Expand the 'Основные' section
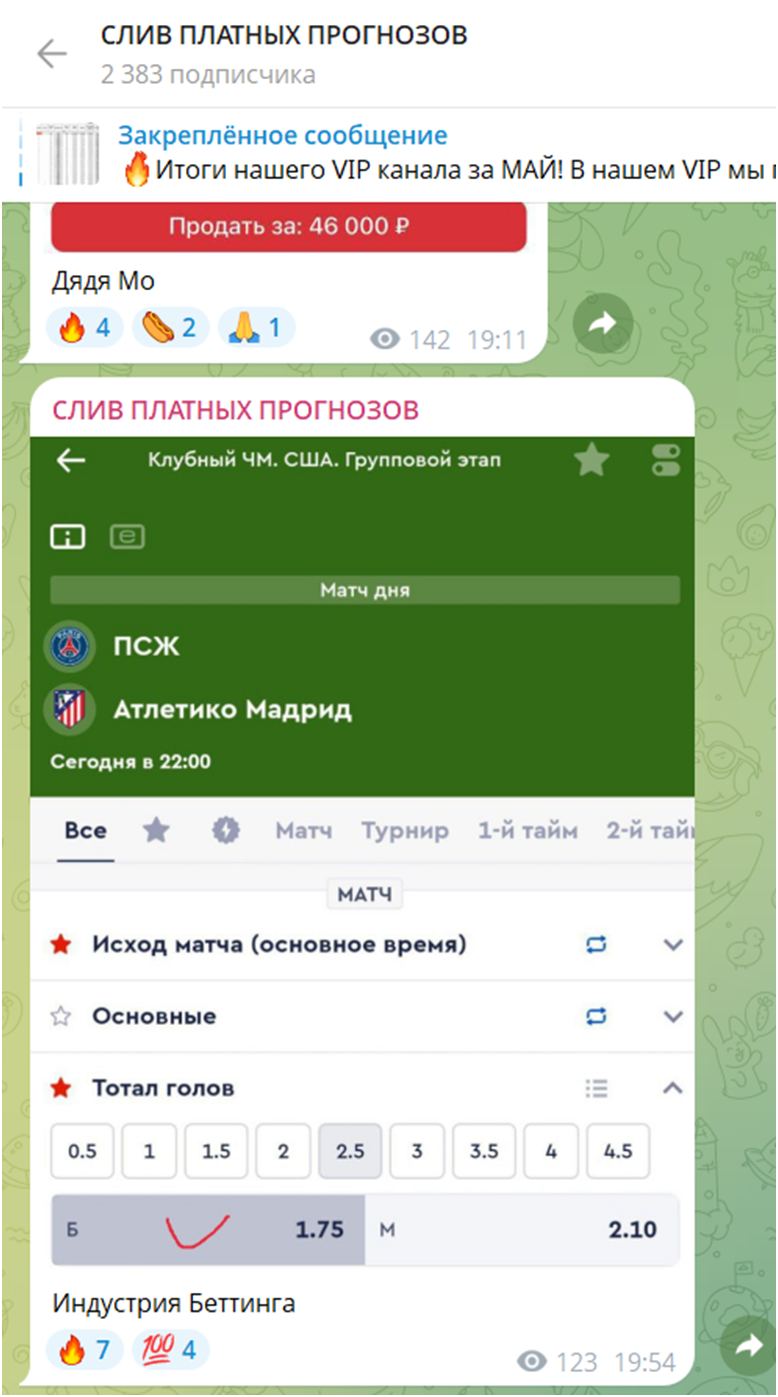The height and width of the screenshot is (1397, 778). pyautogui.click(x=673, y=1017)
